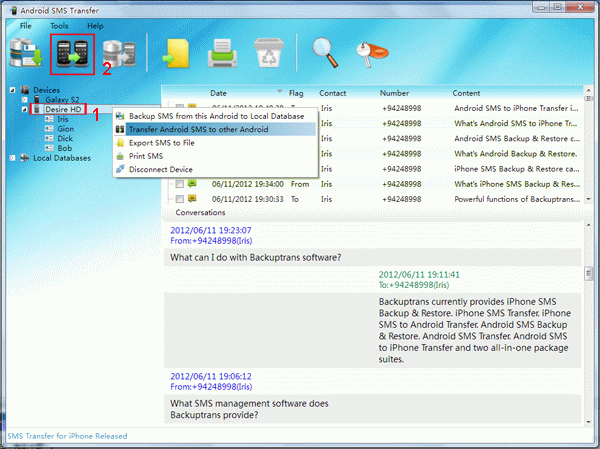Click conversation pane scroll down arrow
Image resolution: width=600 pixels, height=449 pixels.
[589, 422]
